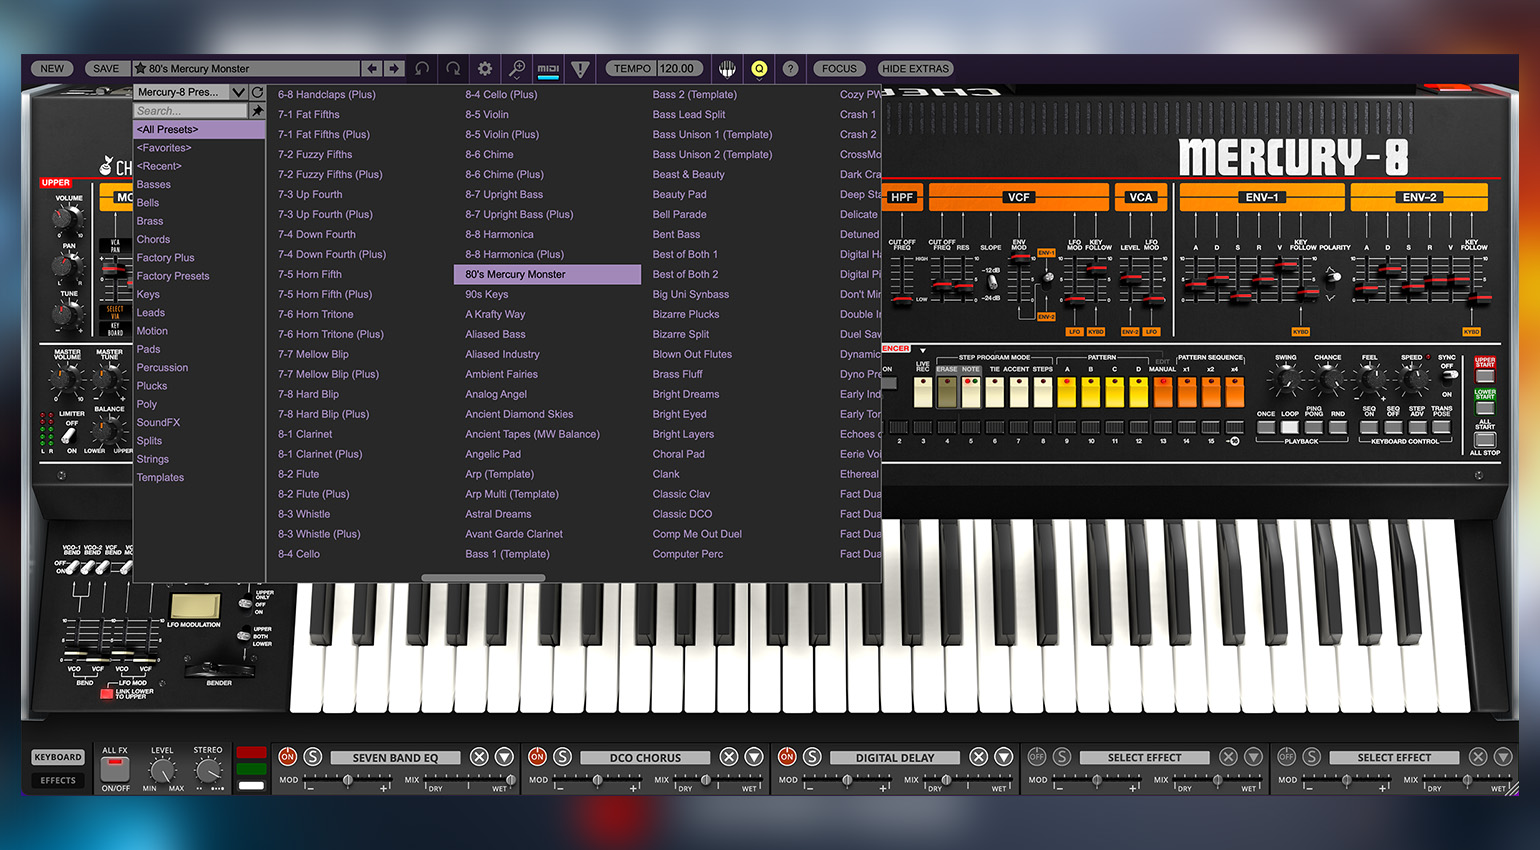This screenshot has width=1540, height=850.
Task: Load the next preset with right arrow
Action: point(394,69)
